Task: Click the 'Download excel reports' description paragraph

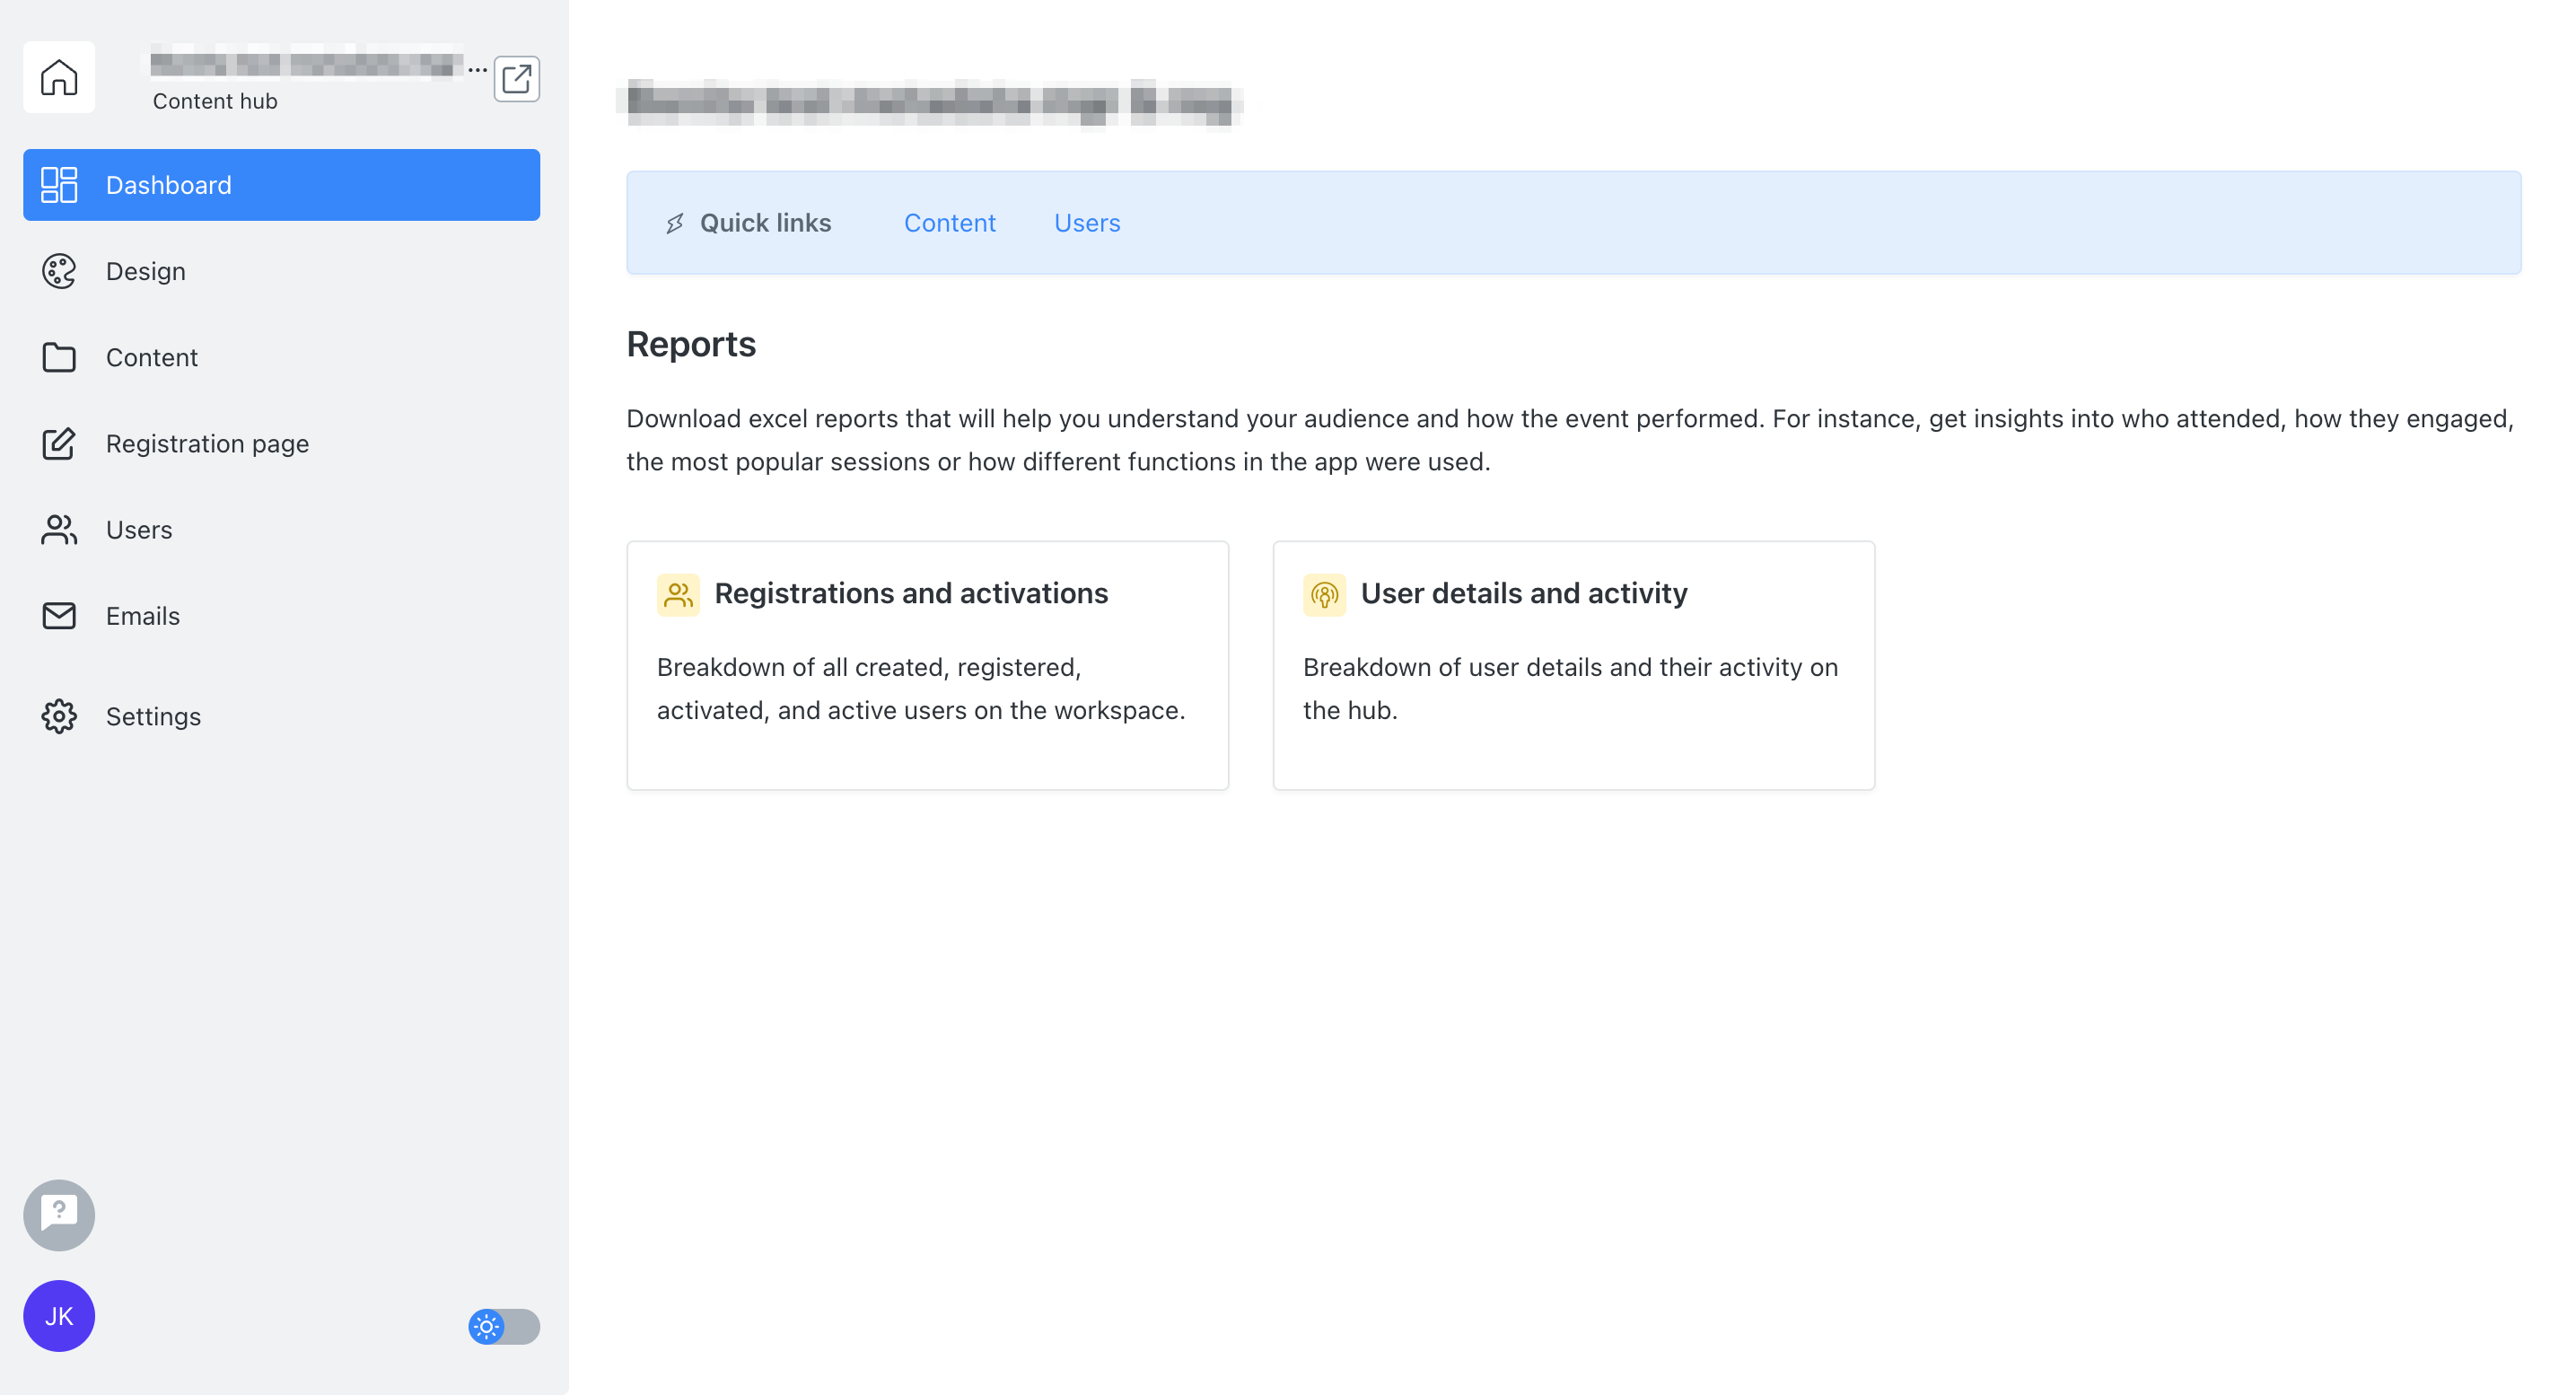Action: [x=1570, y=440]
